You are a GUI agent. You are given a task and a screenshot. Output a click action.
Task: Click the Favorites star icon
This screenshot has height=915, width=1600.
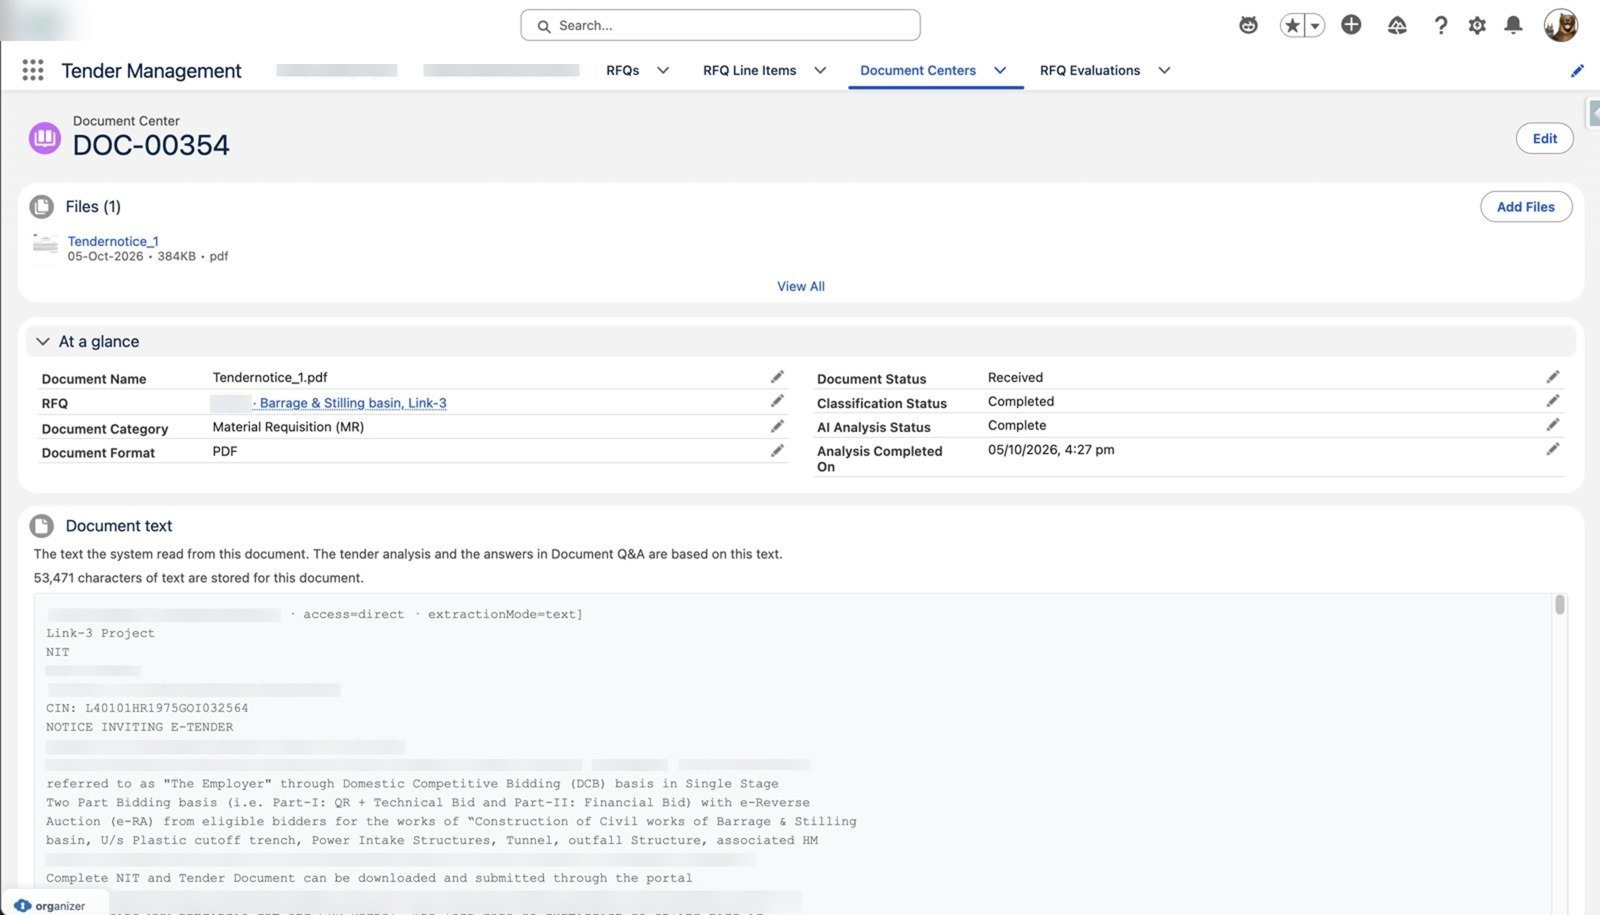[x=1292, y=25]
